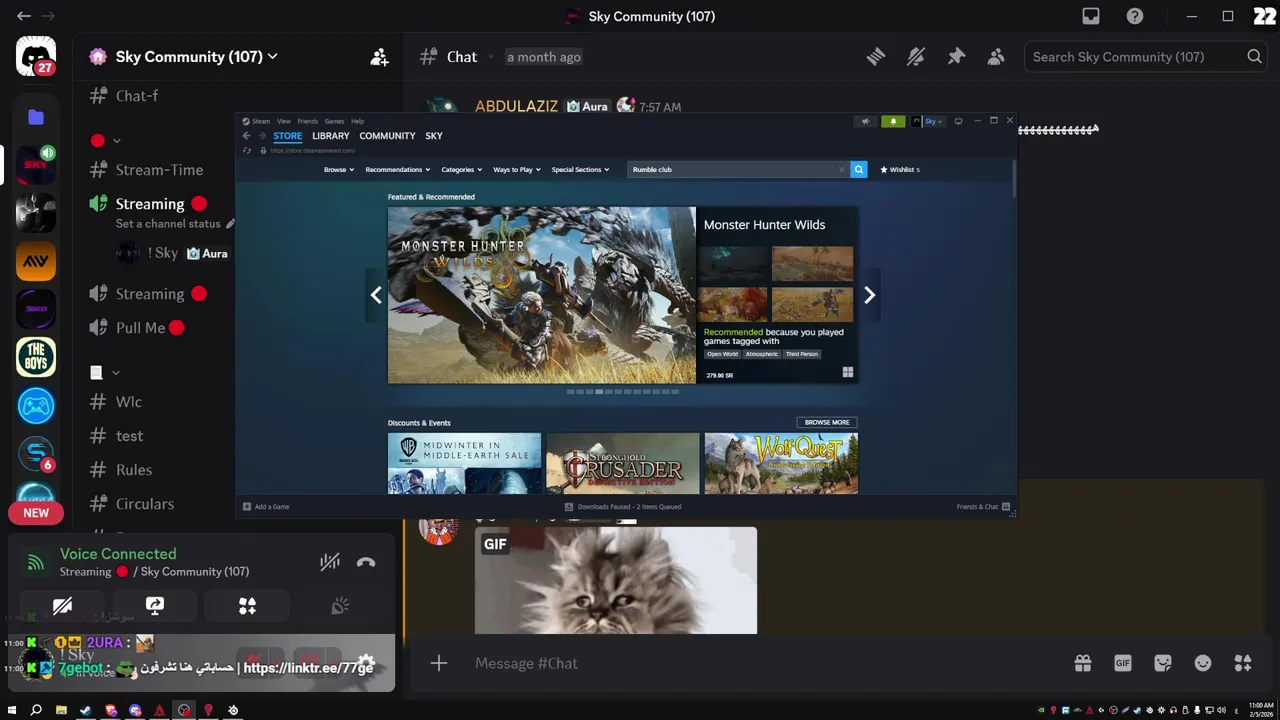The width and height of the screenshot is (1280, 720).
Task: Open File Explorer from the taskbar
Action: point(61,710)
